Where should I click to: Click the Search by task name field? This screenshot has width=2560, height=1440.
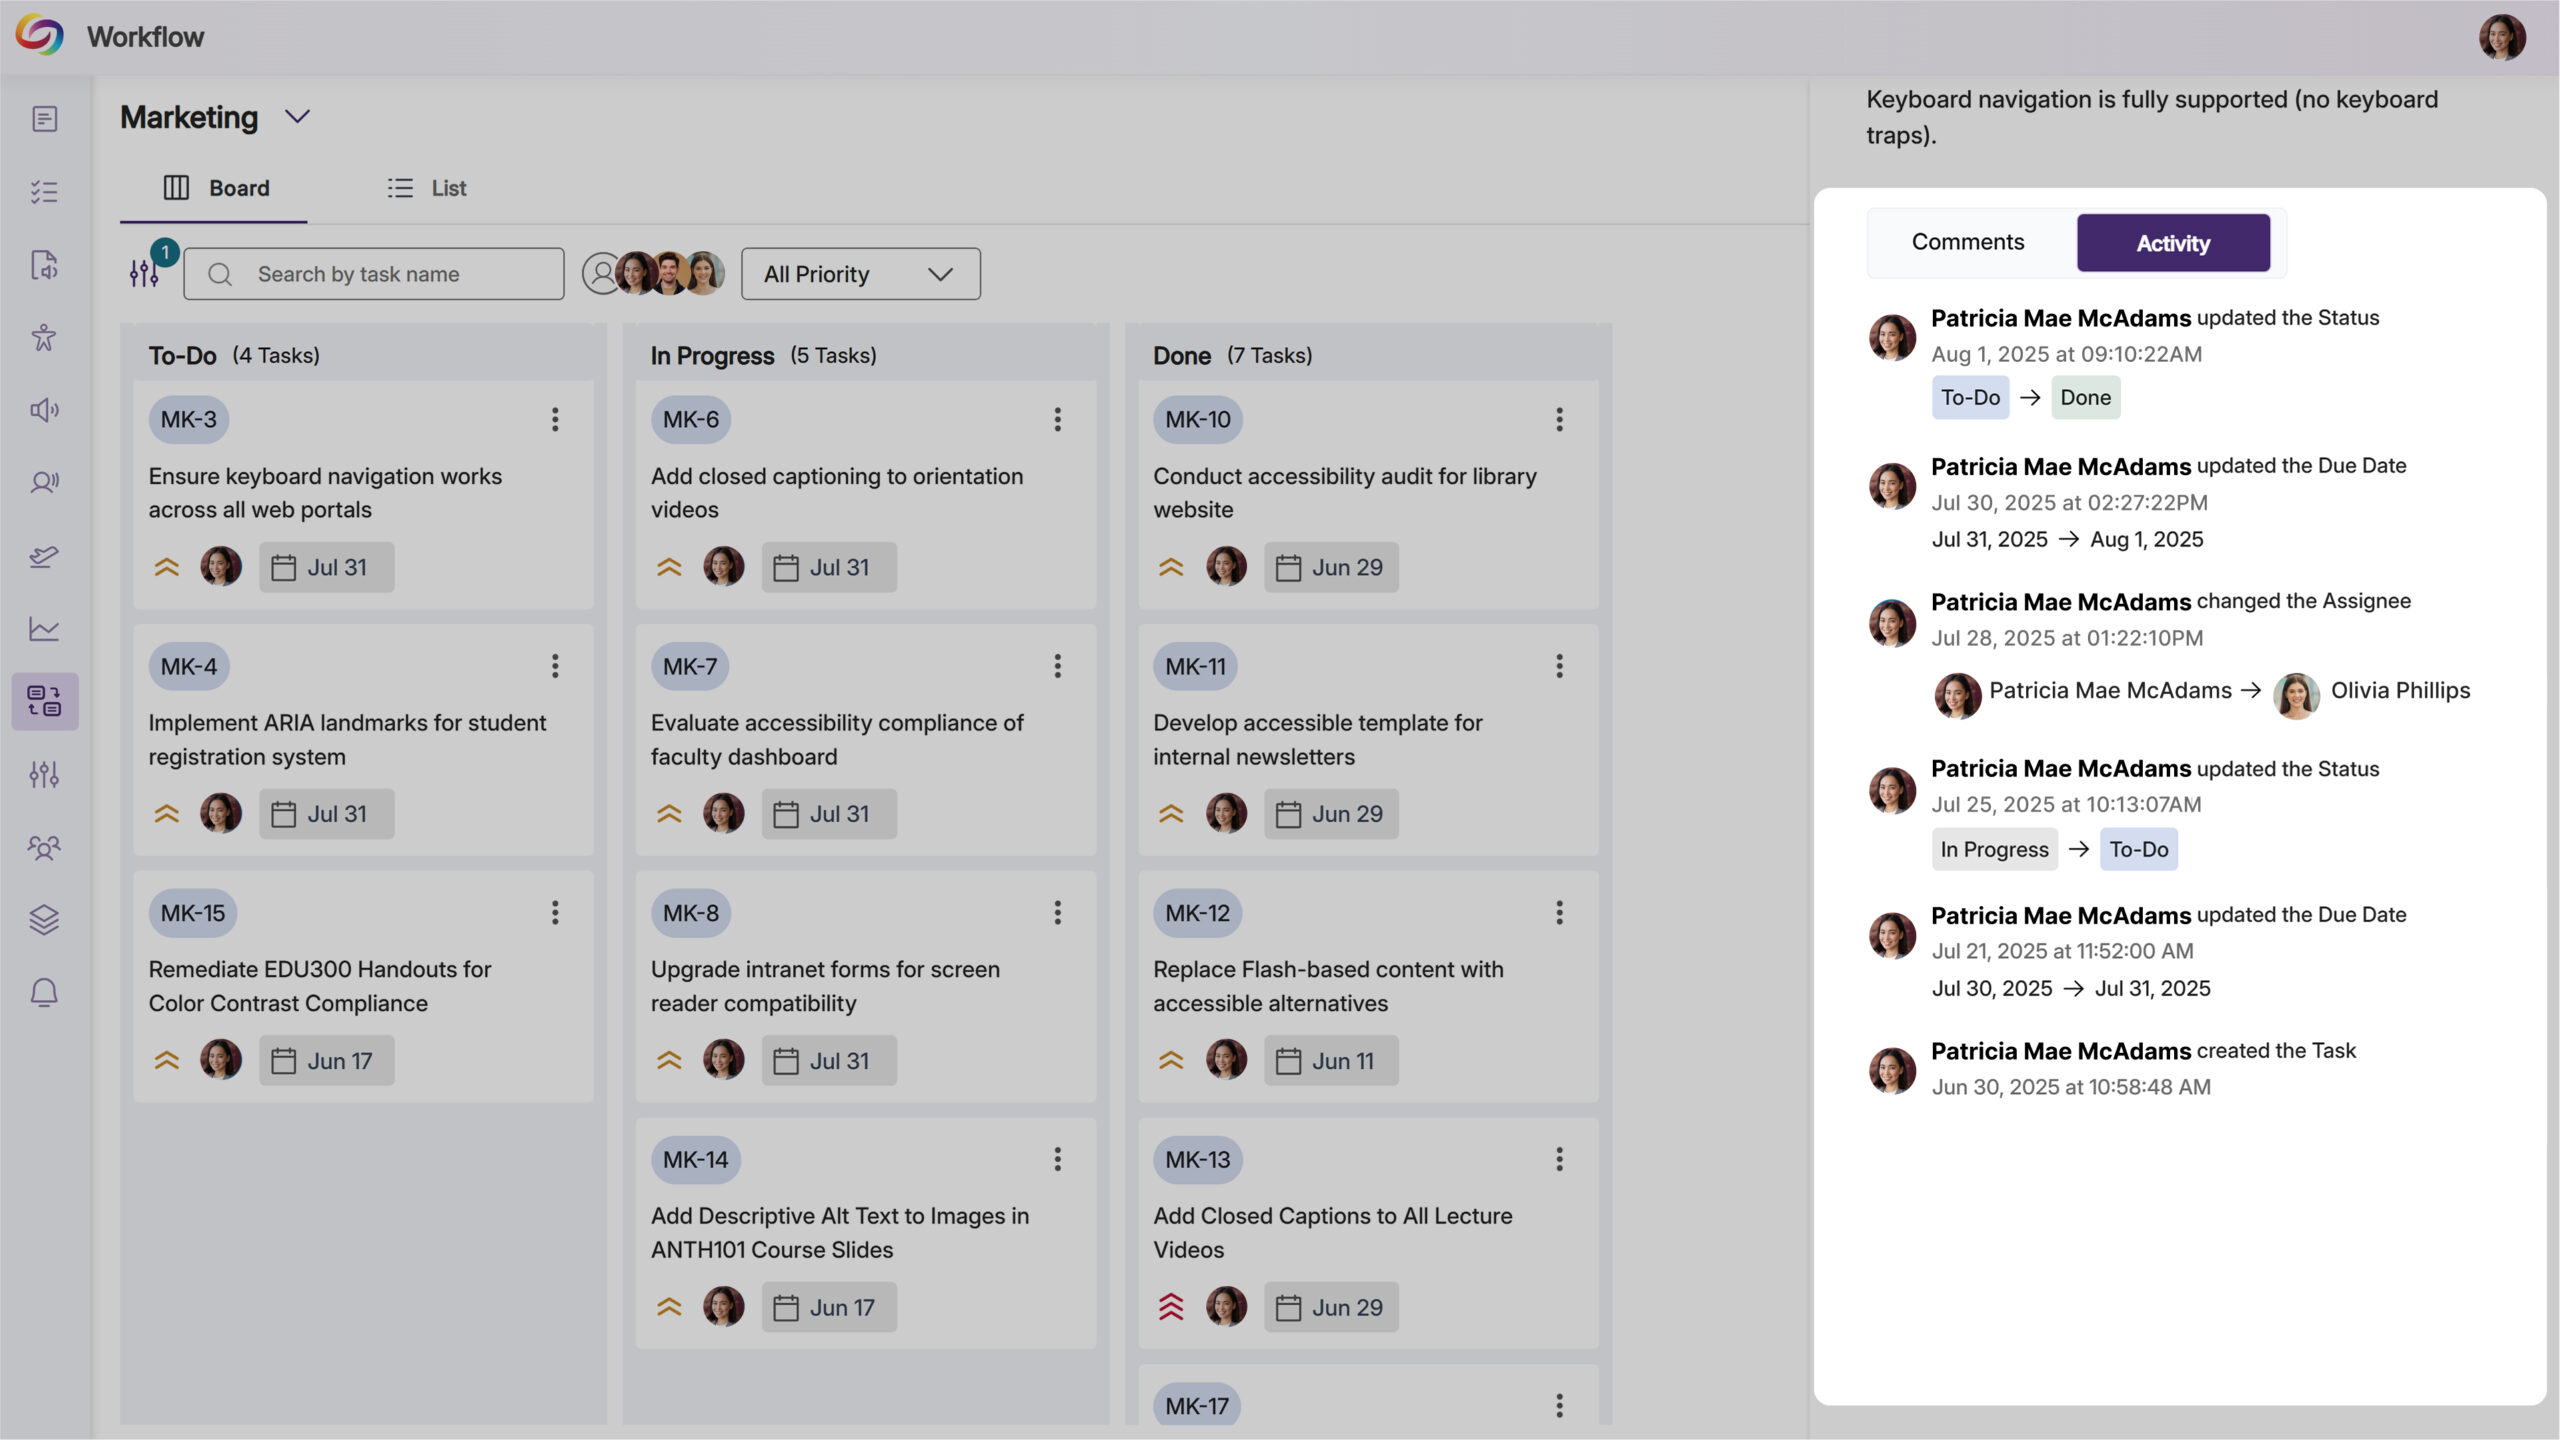374,274
